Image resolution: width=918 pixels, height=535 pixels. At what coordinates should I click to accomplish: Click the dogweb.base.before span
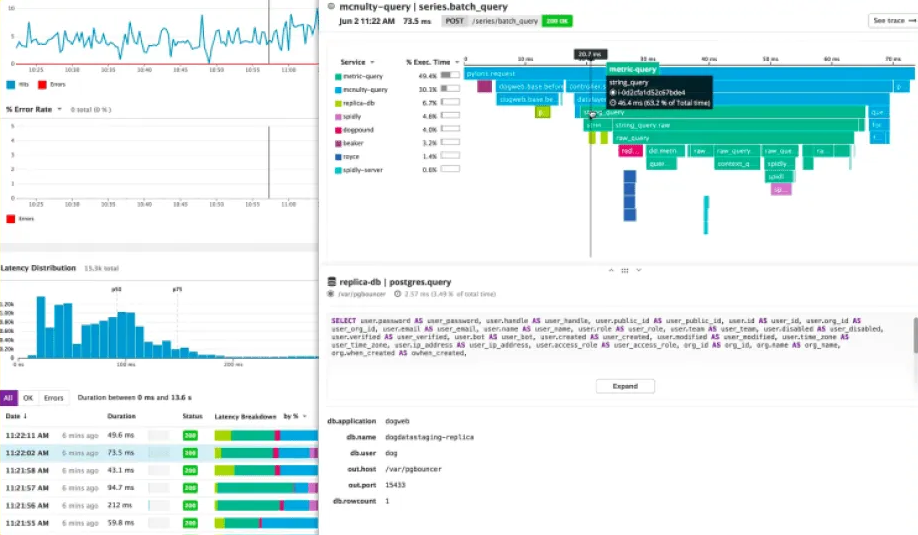coord(530,87)
